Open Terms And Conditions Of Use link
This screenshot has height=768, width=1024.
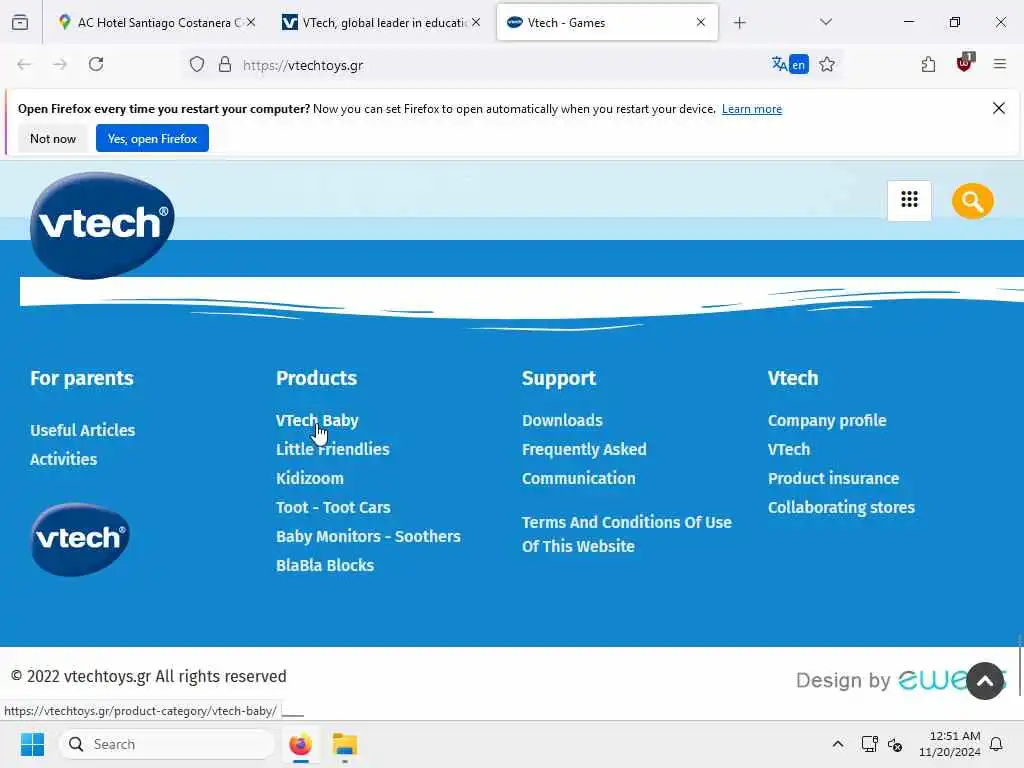(x=627, y=534)
